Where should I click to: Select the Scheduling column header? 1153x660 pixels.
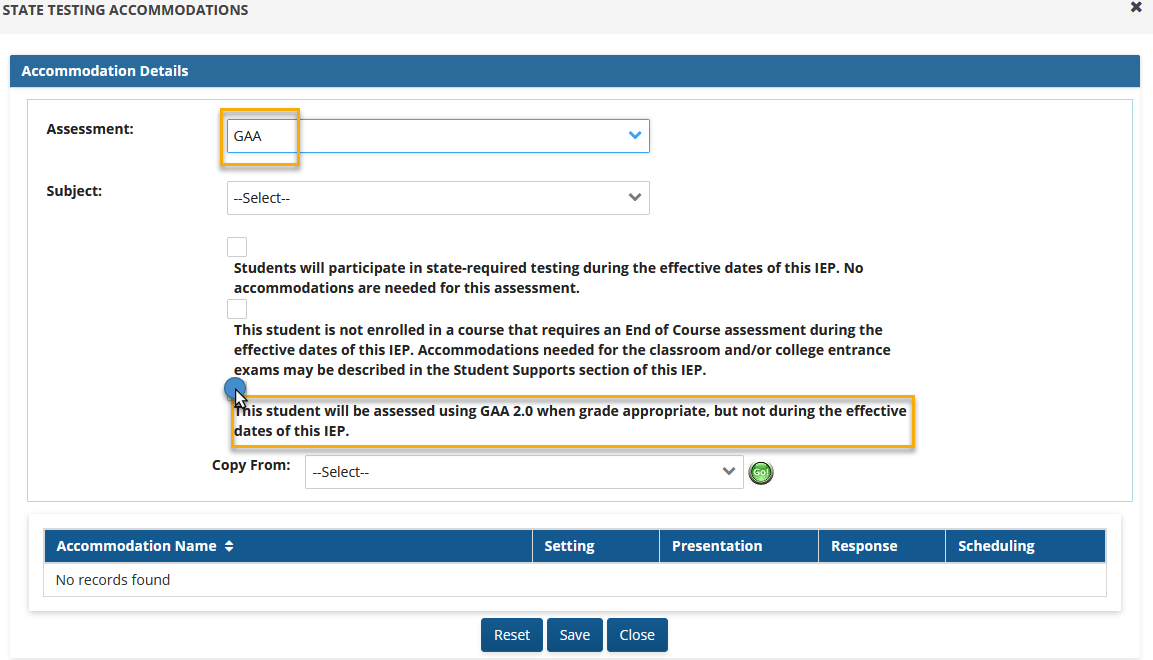click(x=995, y=546)
